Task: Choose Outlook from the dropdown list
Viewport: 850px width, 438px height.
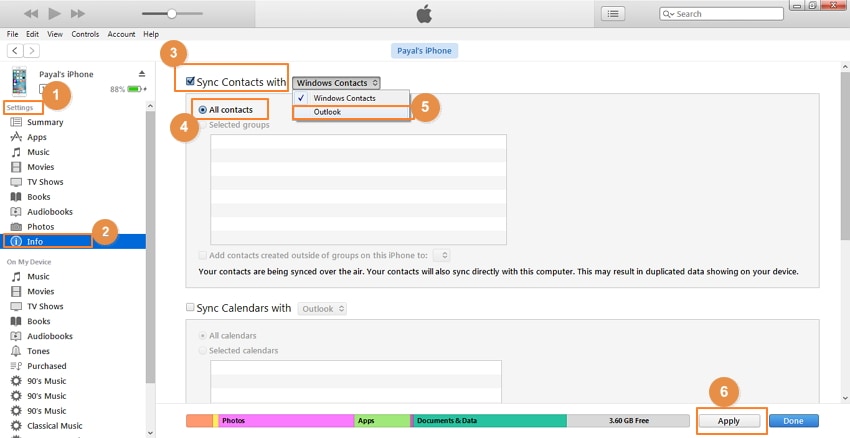Action: click(351, 112)
